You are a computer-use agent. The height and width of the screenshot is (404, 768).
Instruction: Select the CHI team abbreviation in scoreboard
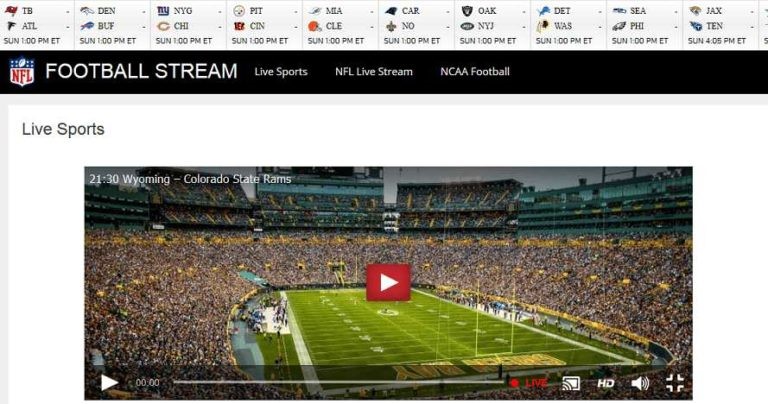pyautogui.click(x=181, y=26)
